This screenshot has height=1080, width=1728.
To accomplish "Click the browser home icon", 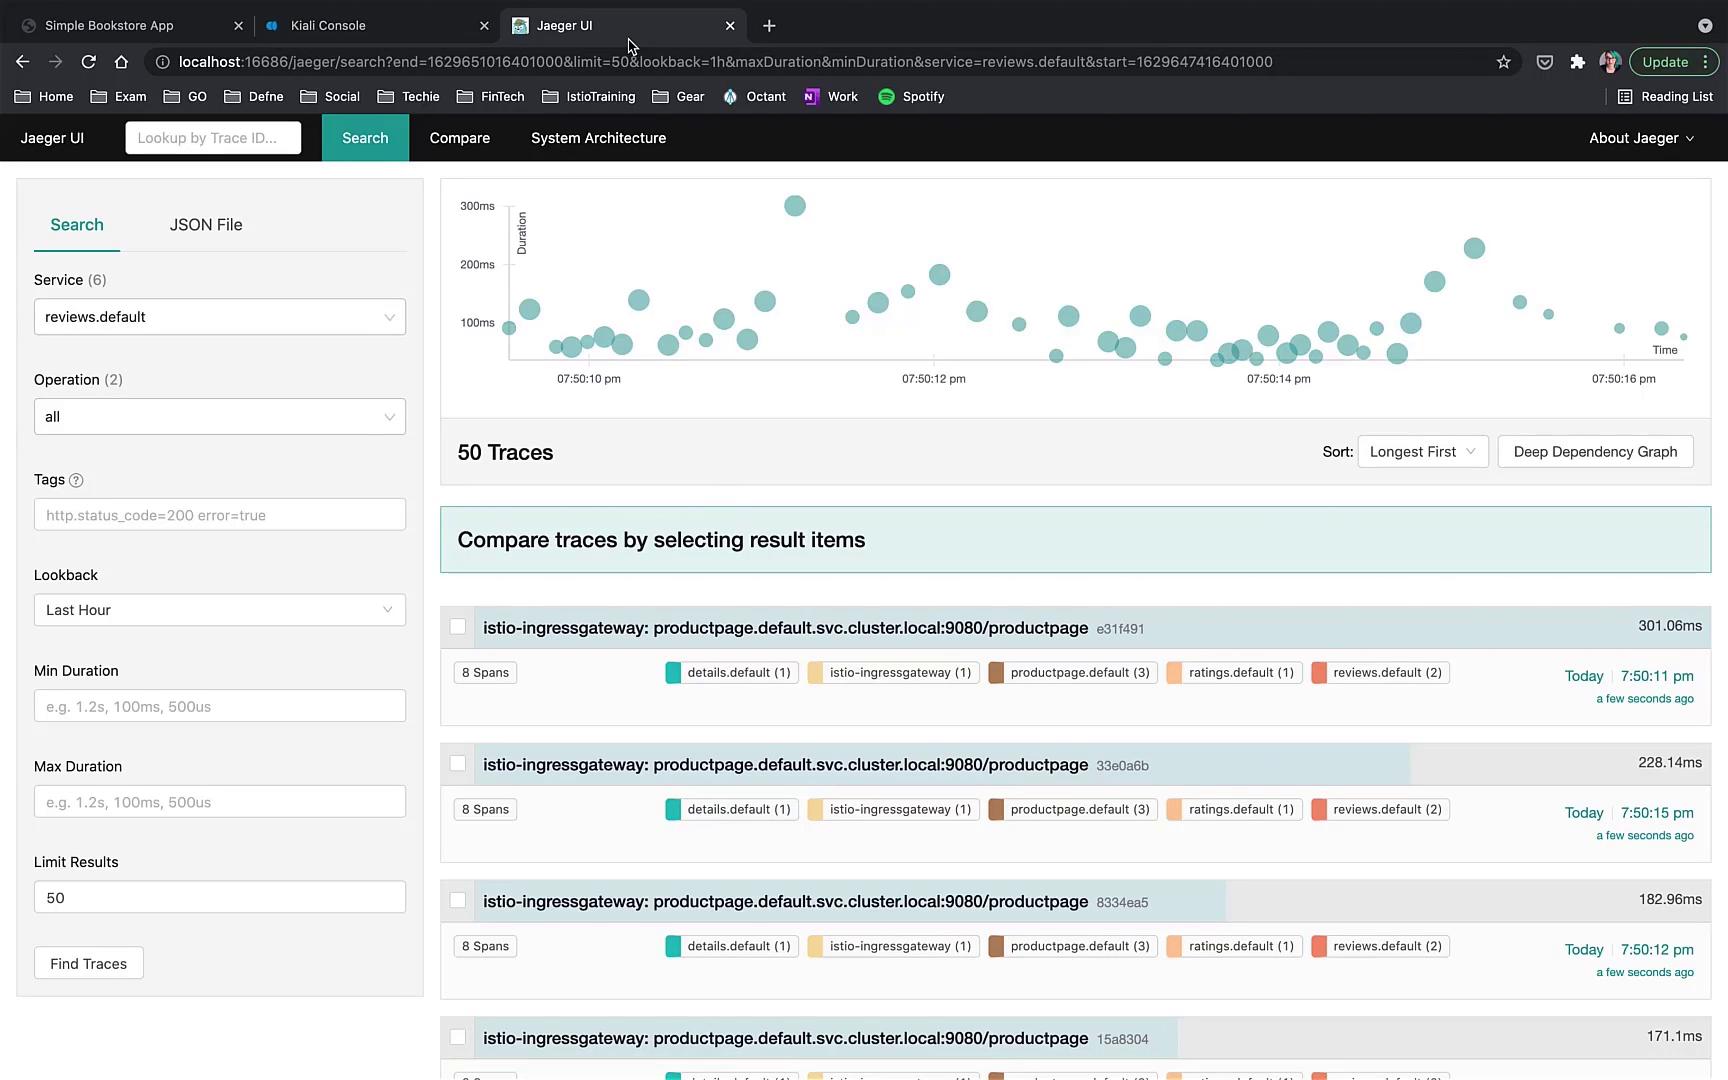I will (x=121, y=62).
